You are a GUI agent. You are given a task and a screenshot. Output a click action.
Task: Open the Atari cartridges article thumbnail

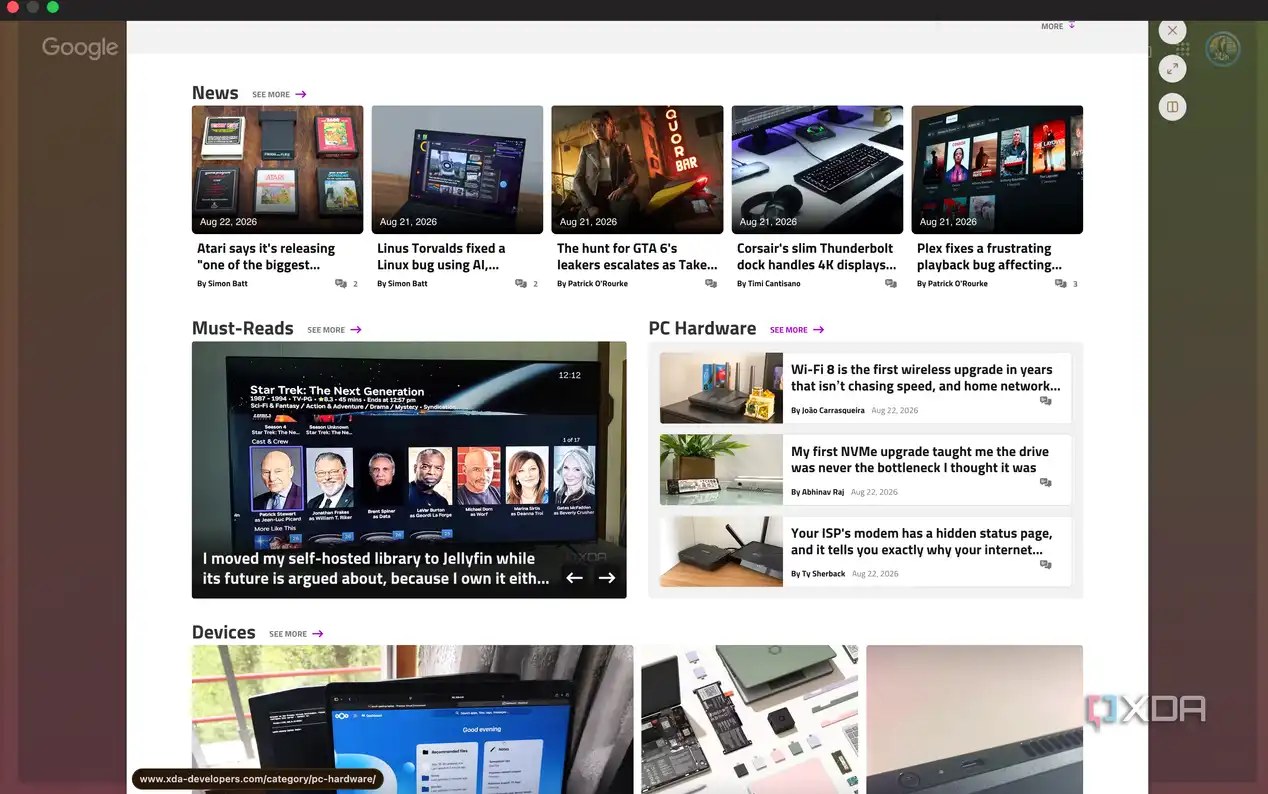[x=278, y=170]
